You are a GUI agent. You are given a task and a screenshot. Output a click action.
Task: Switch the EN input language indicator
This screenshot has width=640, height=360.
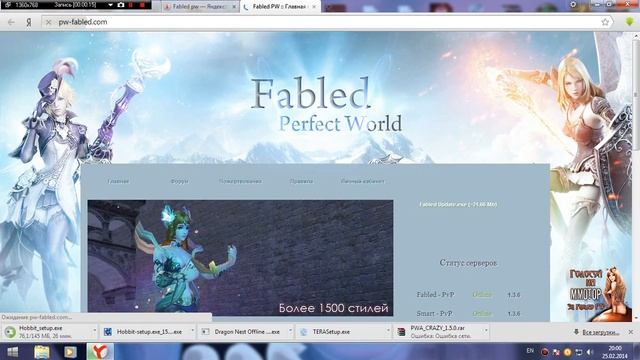tap(530, 351)
